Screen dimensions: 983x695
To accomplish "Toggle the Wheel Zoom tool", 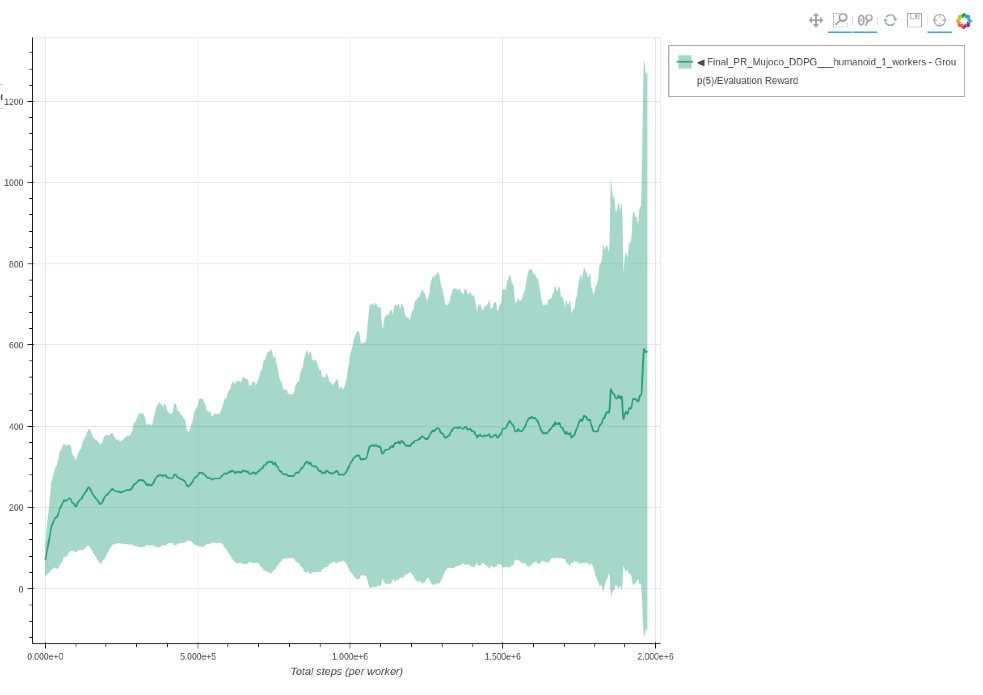I will 865,20.
